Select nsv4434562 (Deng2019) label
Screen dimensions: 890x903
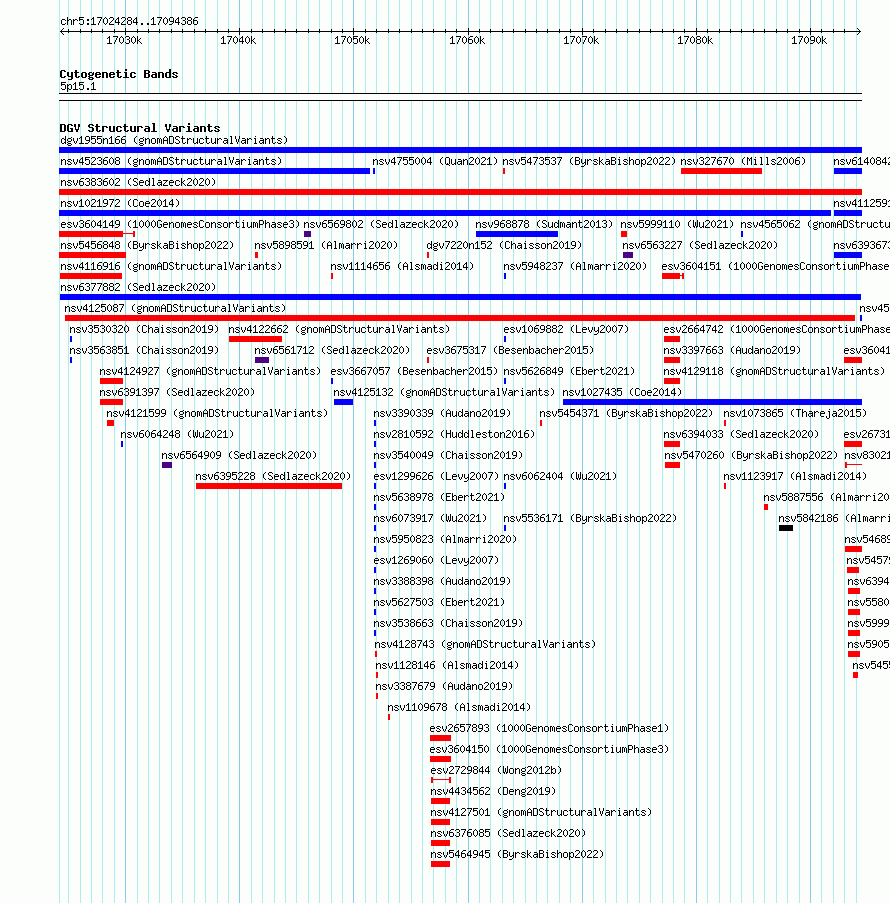click(493, 792)
